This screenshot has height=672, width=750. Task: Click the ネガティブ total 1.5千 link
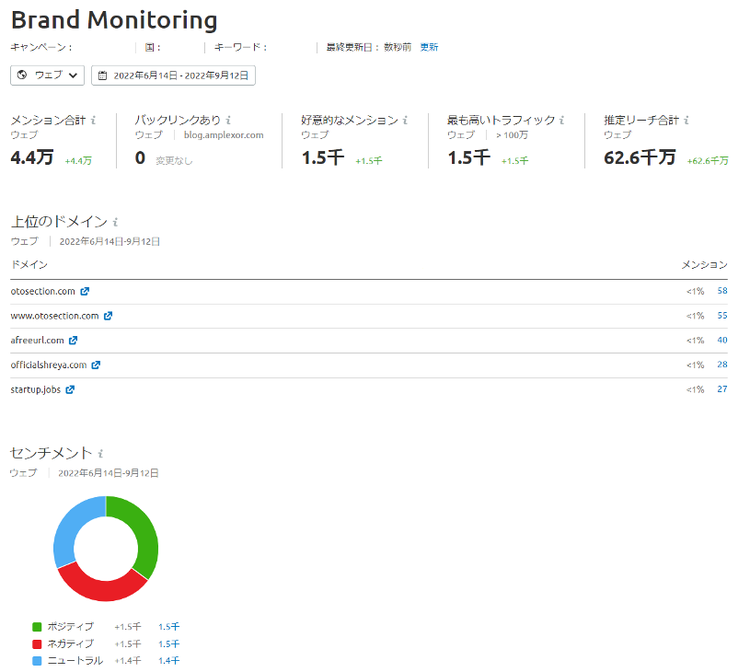(169, 644)
